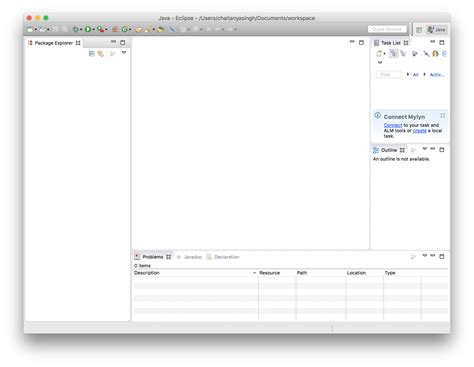
Task: Switch to the Java perspective button
Action: point(437,30)
